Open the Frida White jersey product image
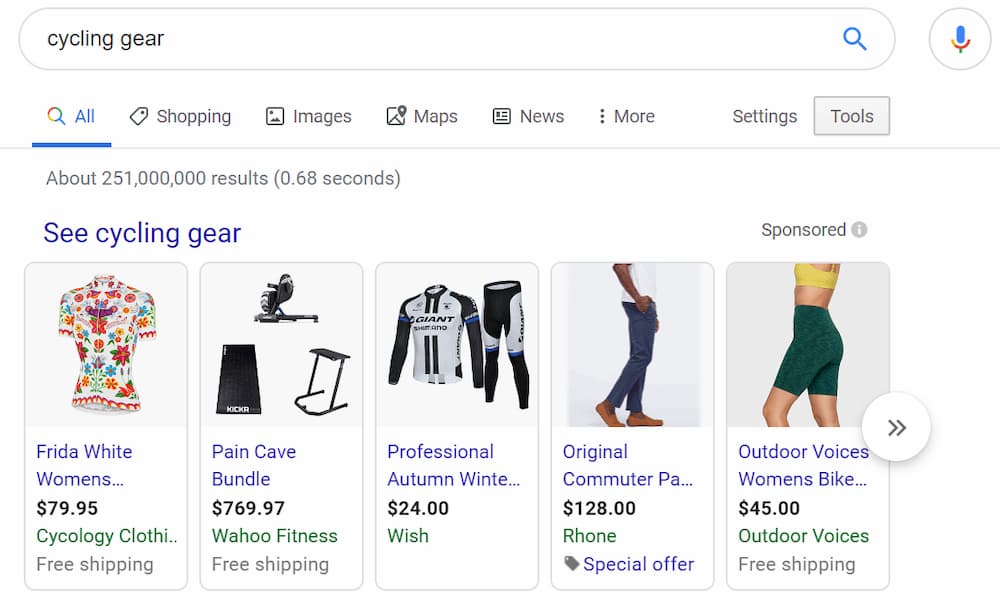This screenshot has height=600, width=1000. tap(107, 345)
